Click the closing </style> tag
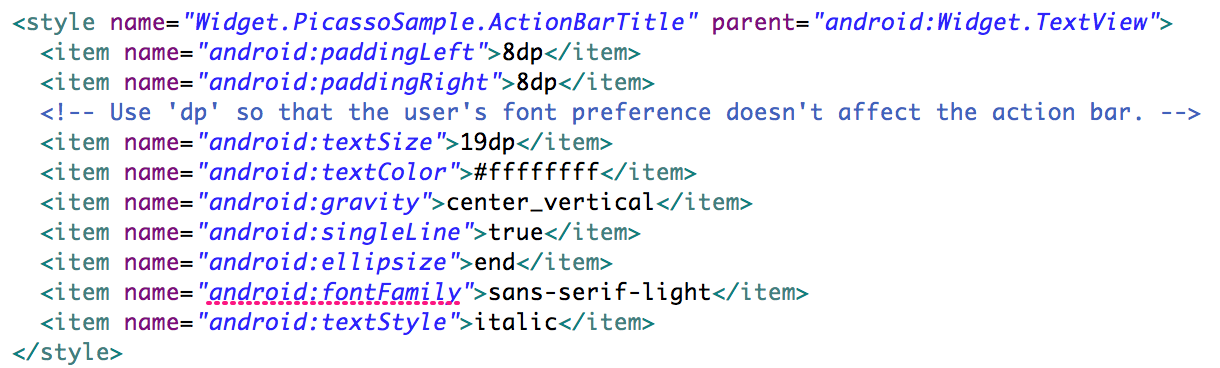This screenshot has width=1220, height=368. pyautogui.click(x=67, y=352)
